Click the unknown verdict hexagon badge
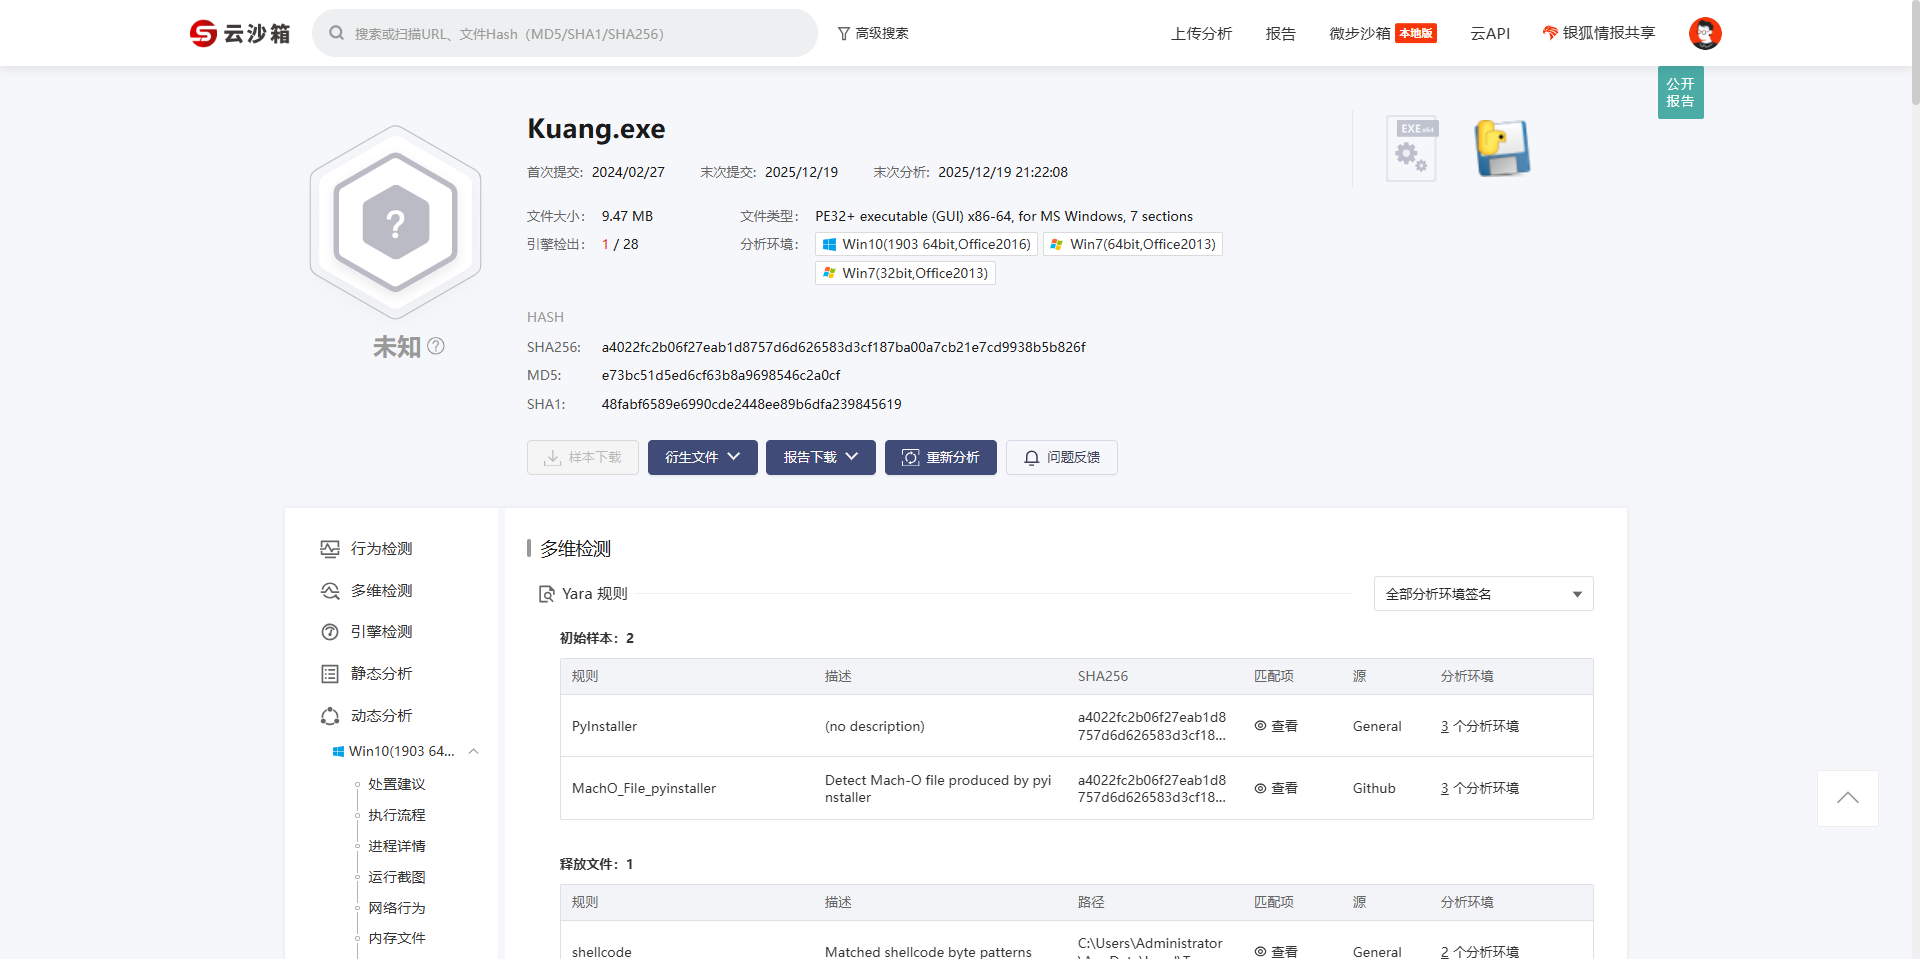The image size is (1920, 959). click(x=396, y=222)
